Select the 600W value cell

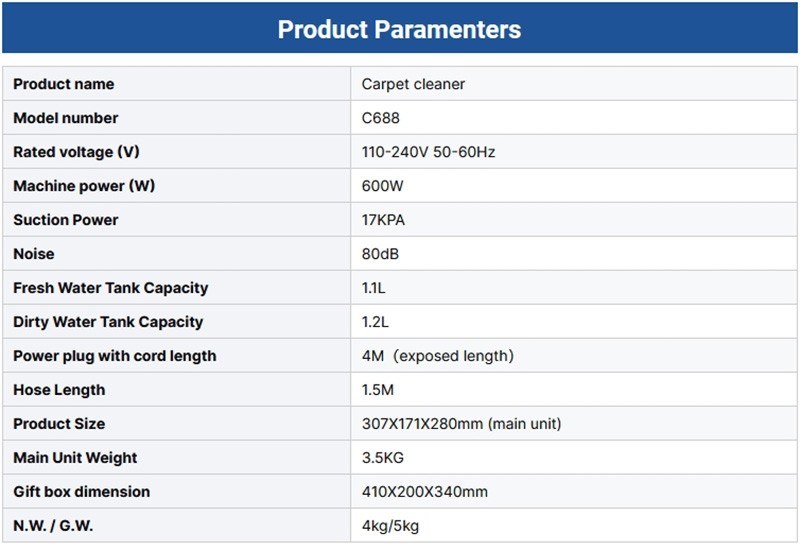coord(382,186)
